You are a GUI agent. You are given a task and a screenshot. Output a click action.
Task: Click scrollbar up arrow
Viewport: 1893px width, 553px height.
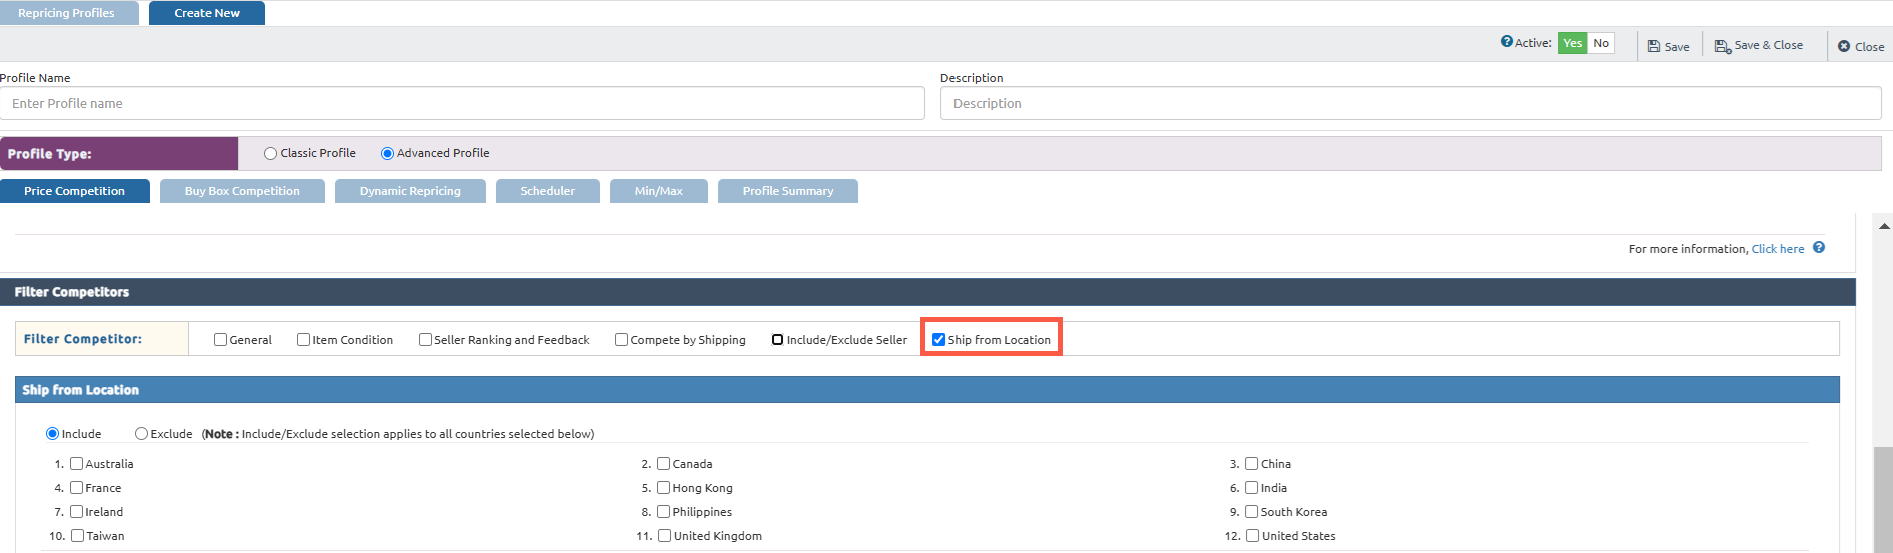(x=1884, y=226)
